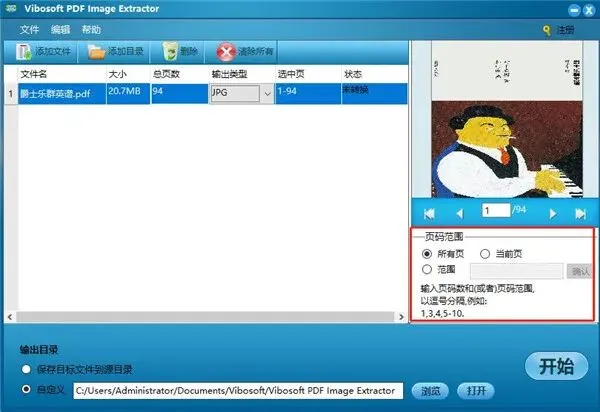600x412 pixels.
Task: Click the 确认 range confirm button
Action: coord(579,271)
